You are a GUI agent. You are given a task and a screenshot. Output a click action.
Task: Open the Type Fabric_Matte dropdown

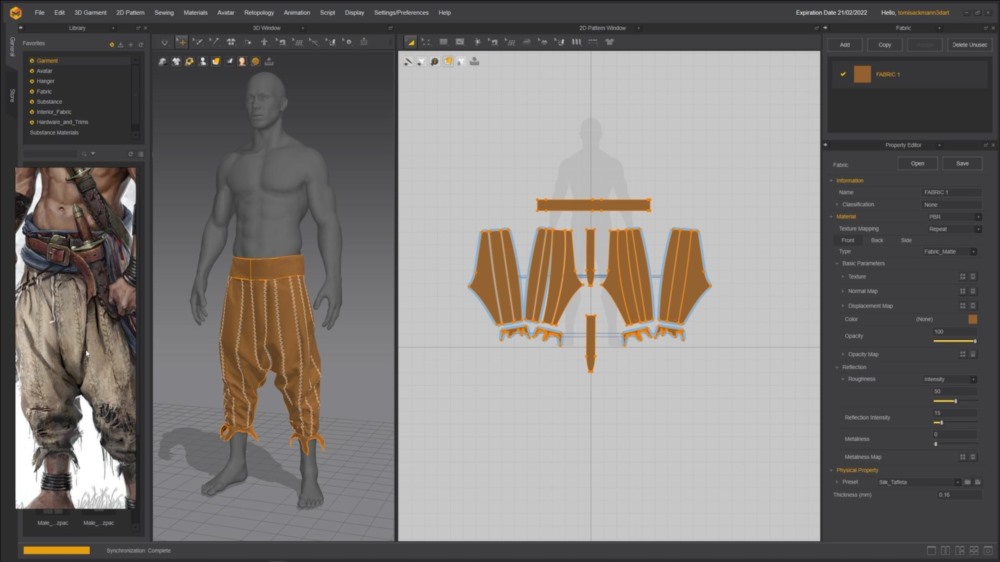950,252
